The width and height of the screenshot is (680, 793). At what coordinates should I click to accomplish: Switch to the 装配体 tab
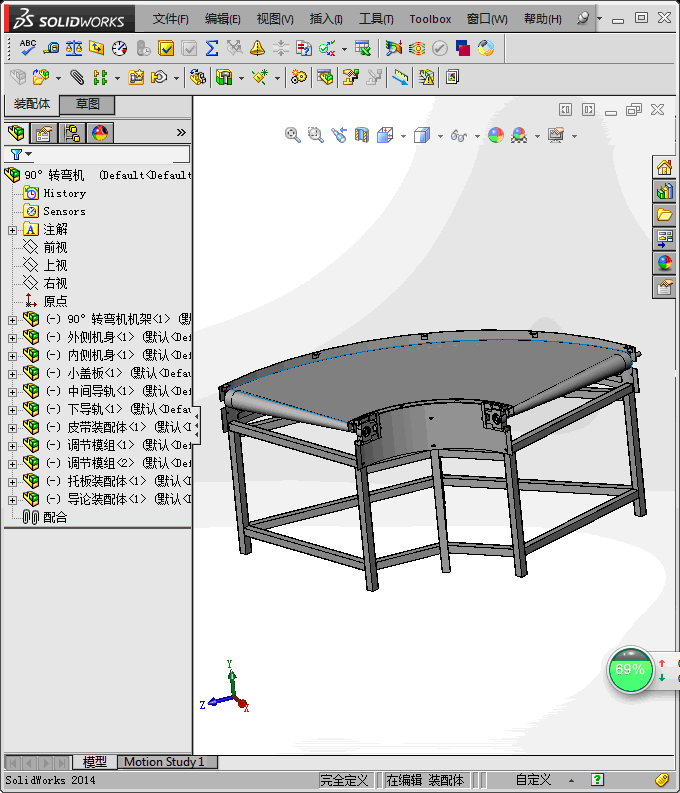(x=32, y=104)
